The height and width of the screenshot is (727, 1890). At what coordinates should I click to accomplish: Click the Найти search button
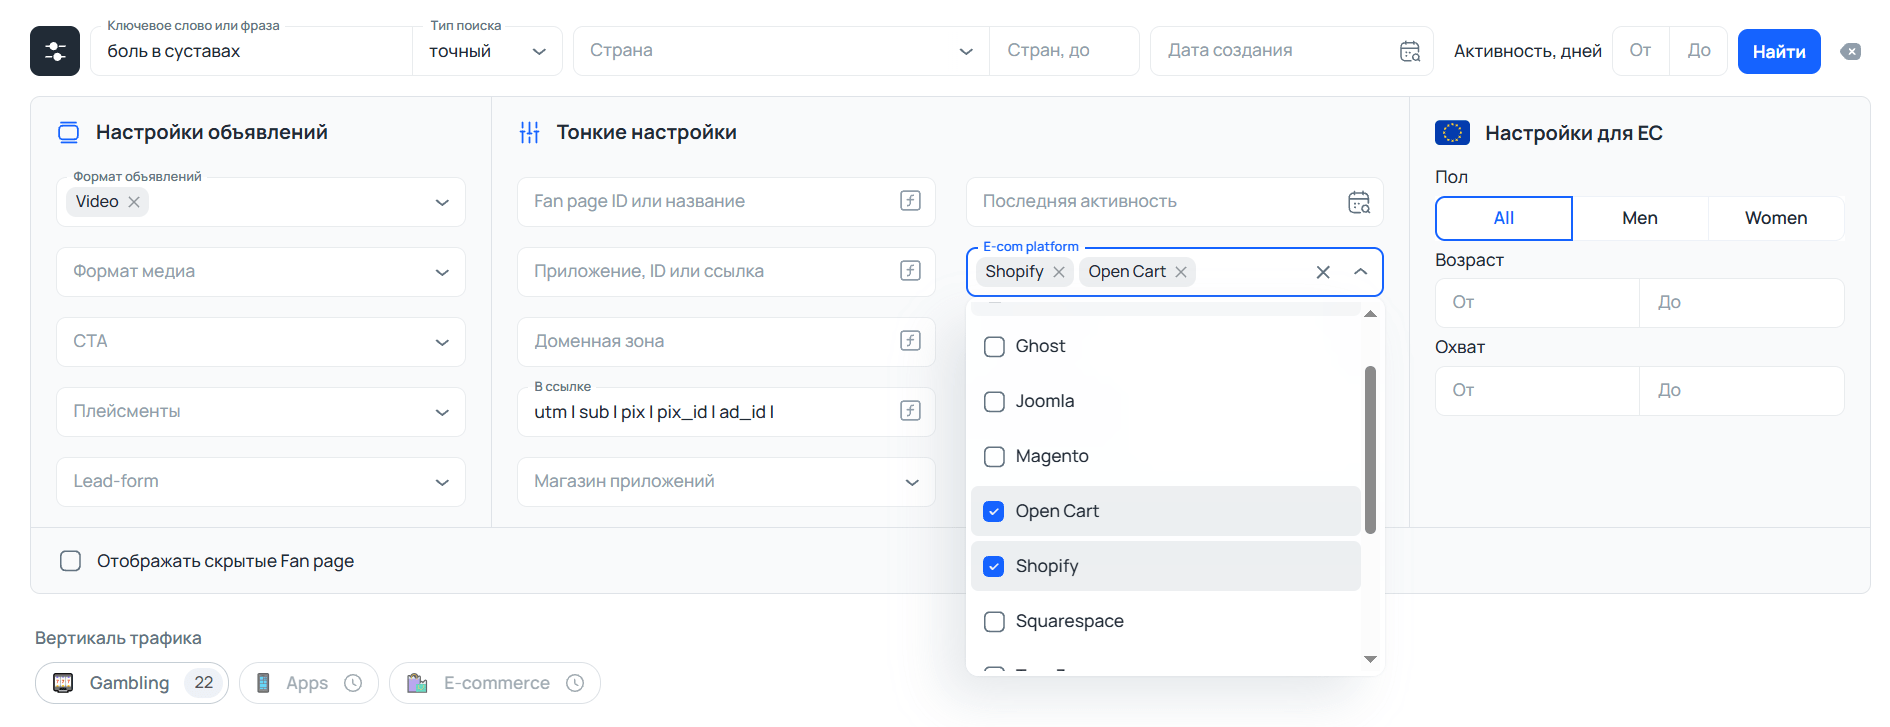point(1779,51)
